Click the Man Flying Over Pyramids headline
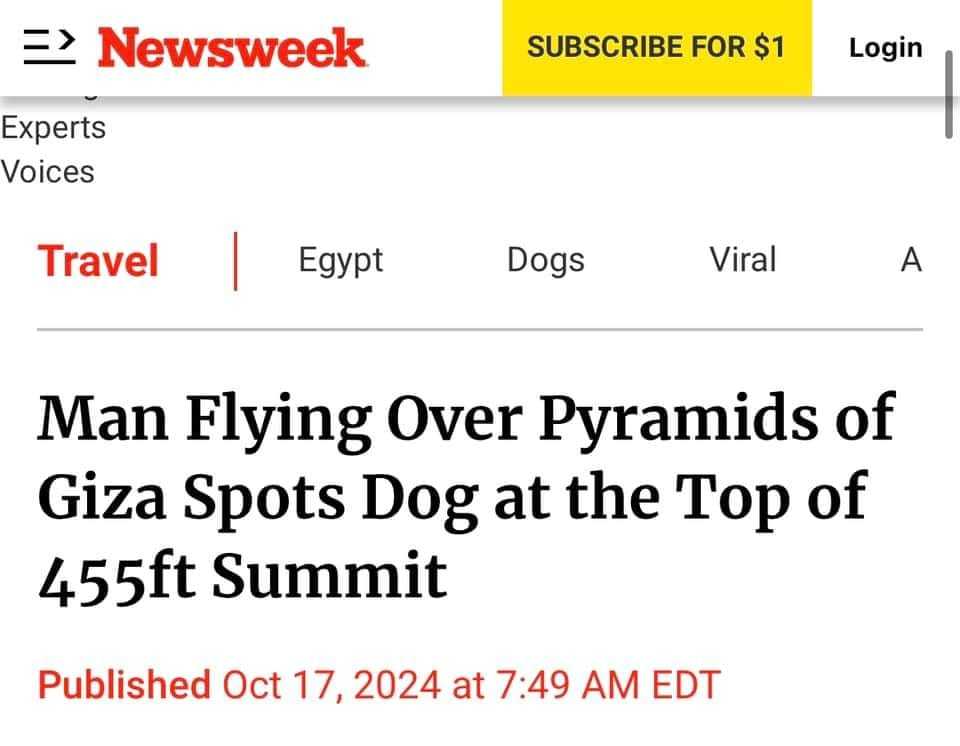Viewport: 960px width, 746px height. tap(465, 495)
